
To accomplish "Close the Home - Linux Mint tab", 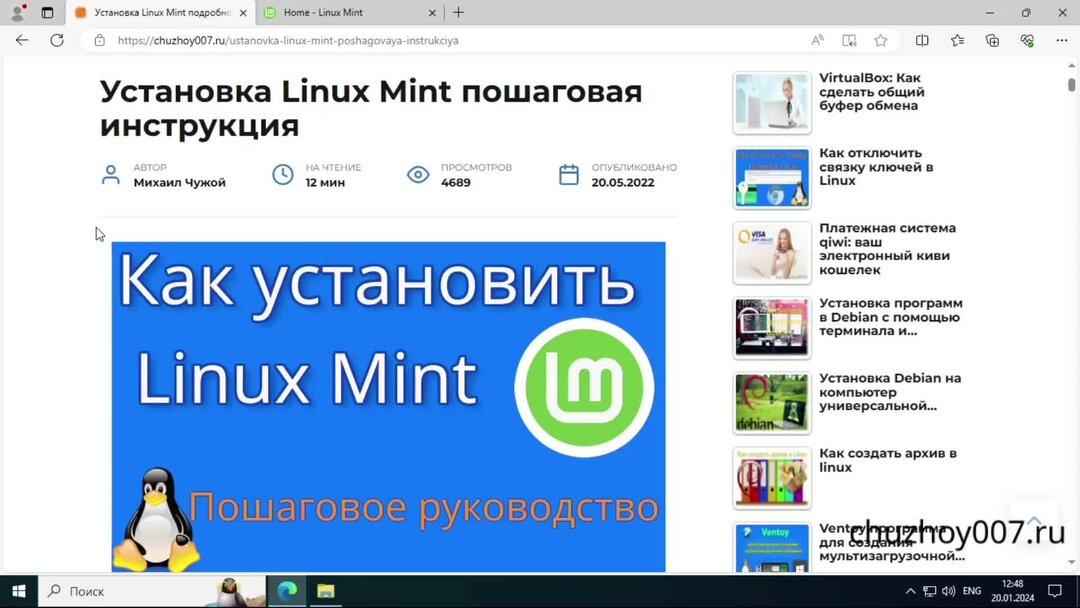I will (432, 12).
